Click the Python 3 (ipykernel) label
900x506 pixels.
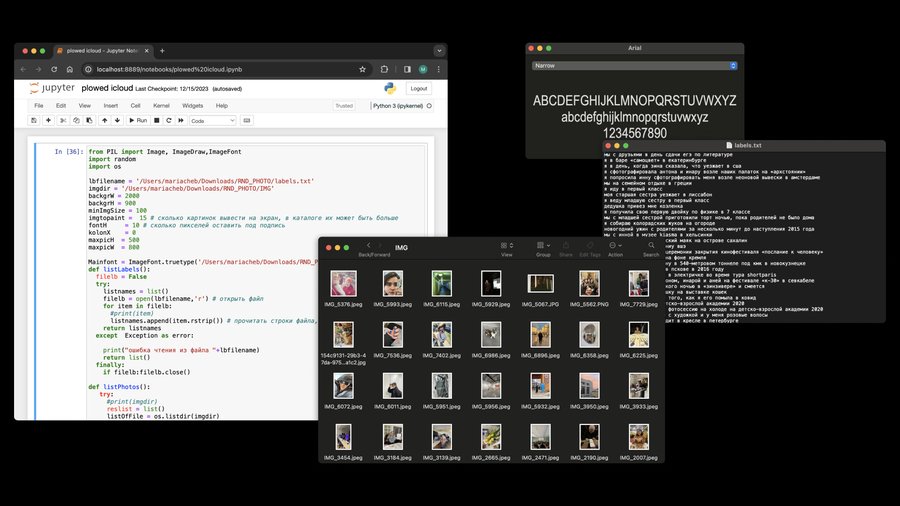point(398,106)
